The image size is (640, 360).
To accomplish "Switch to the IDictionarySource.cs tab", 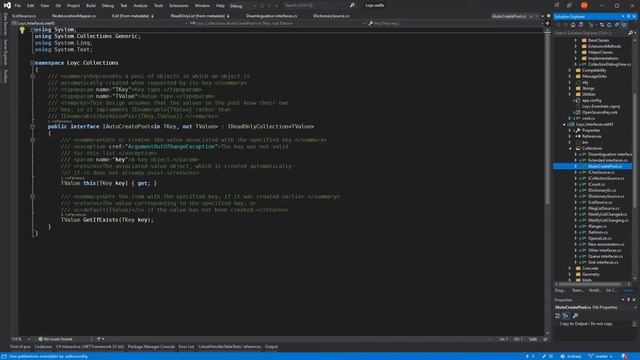I will pyautogui.click(x=331, y=16).
